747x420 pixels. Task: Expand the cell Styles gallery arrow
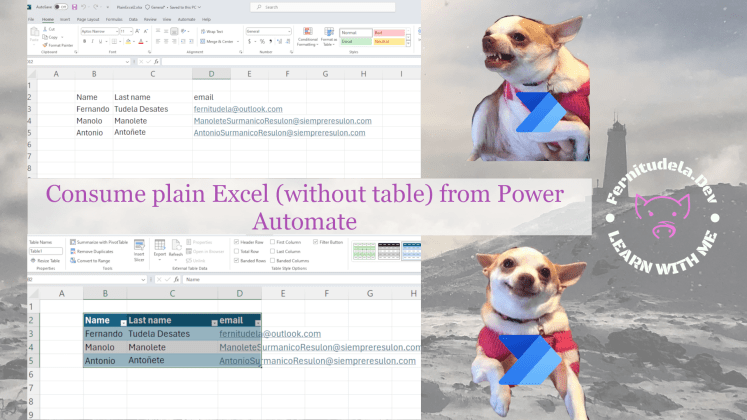[x=408, y=44]
